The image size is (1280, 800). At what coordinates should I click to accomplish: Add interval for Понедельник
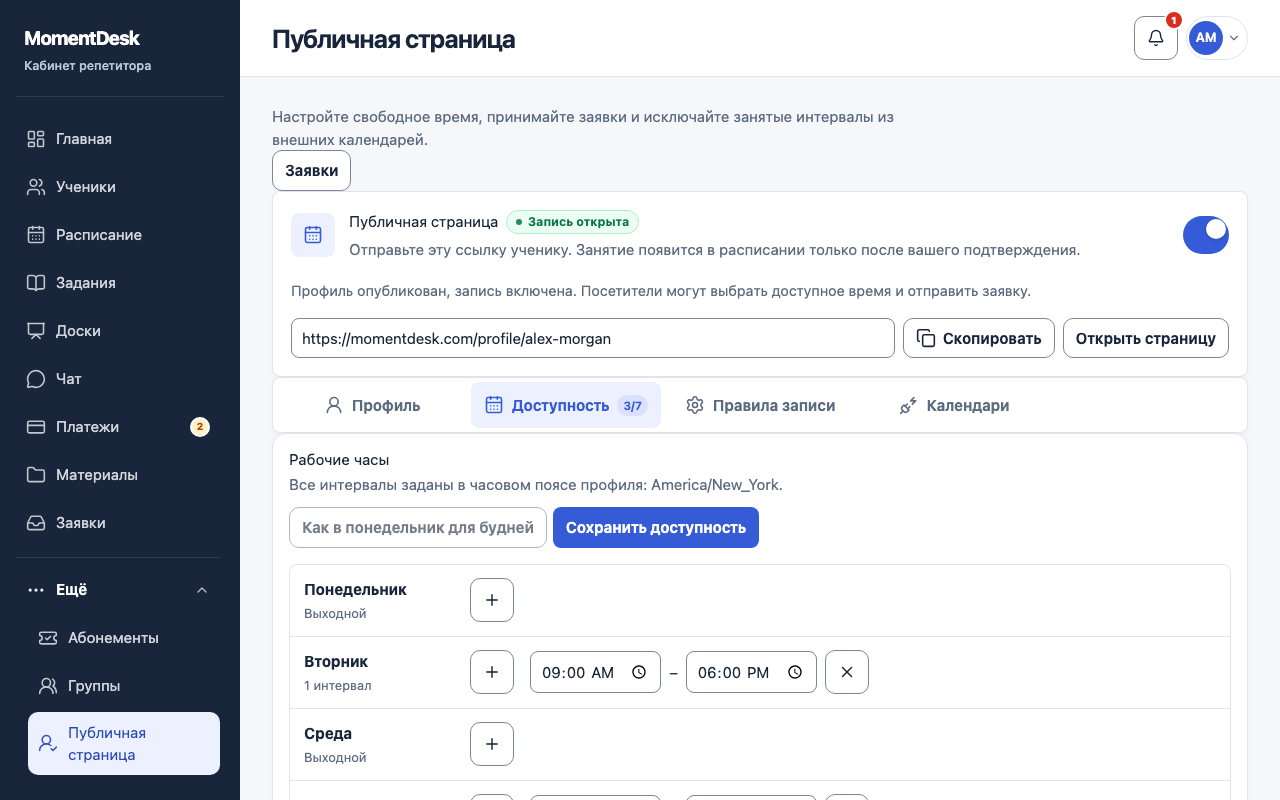pos(492,600)
